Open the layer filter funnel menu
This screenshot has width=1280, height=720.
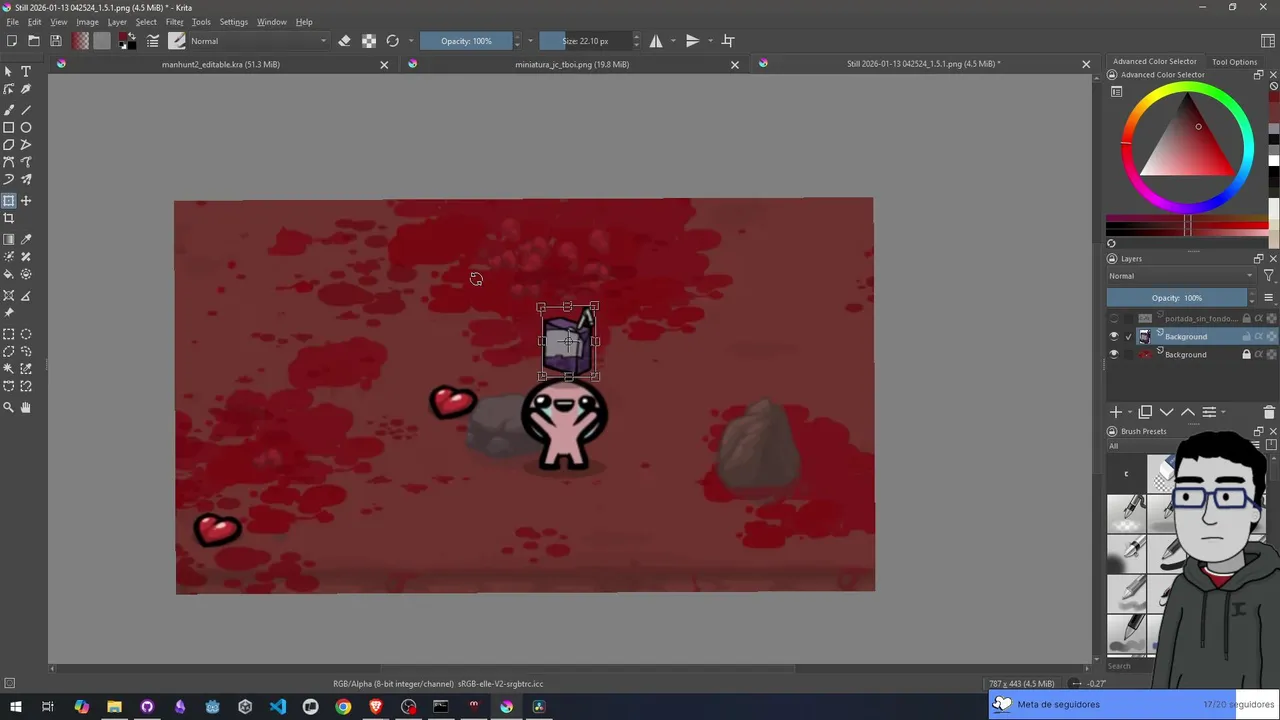[x=1269, y=276]
